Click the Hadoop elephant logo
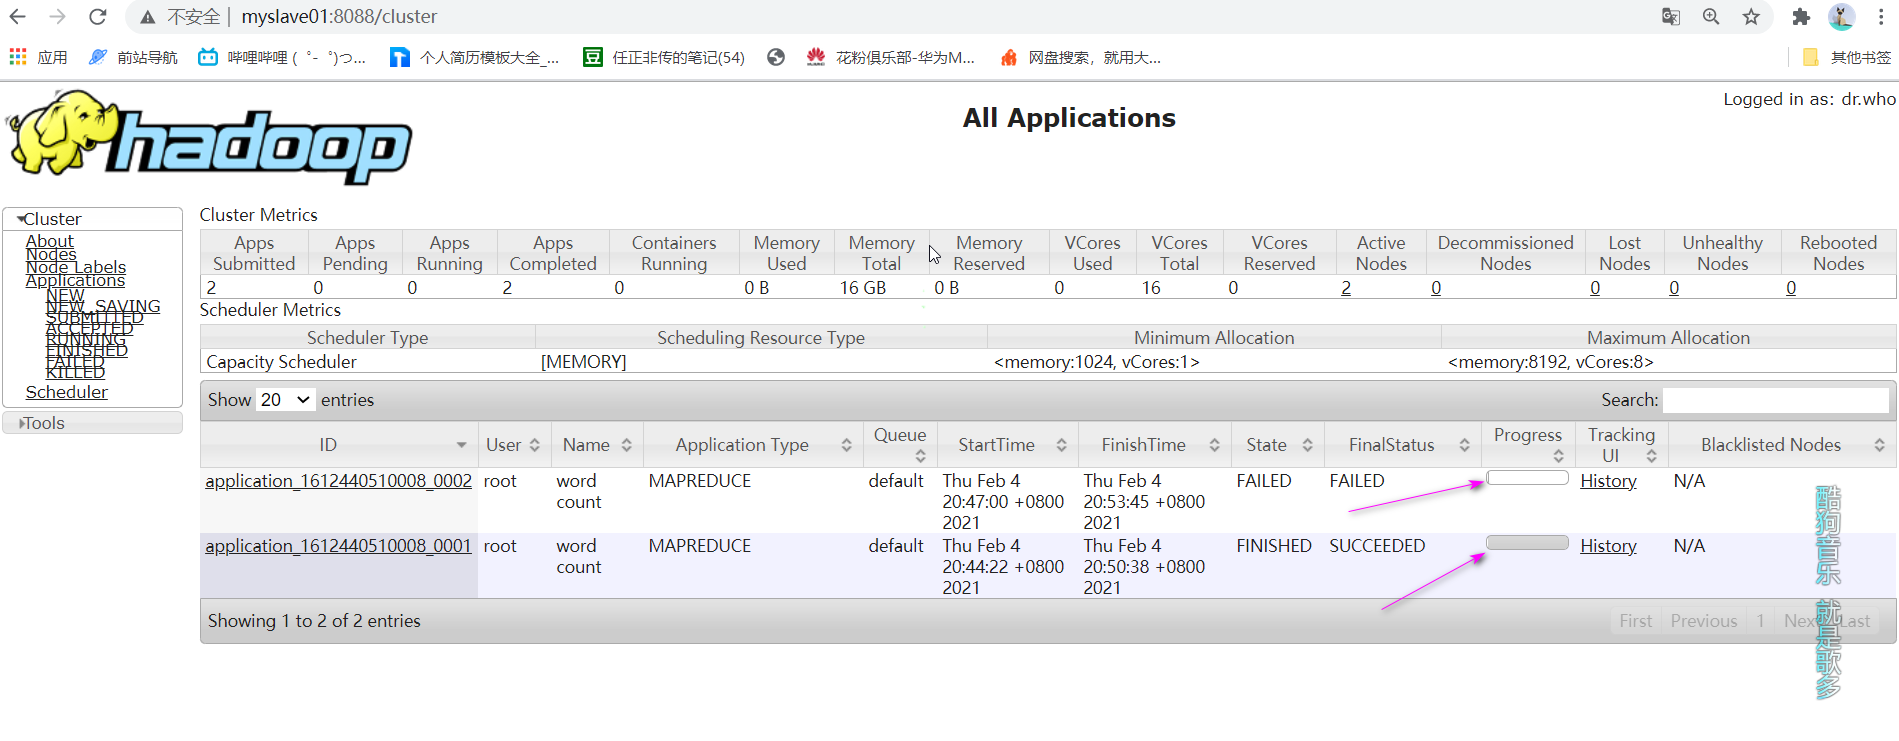Viewport: 1899px width, 741px height. click(210, 138)
